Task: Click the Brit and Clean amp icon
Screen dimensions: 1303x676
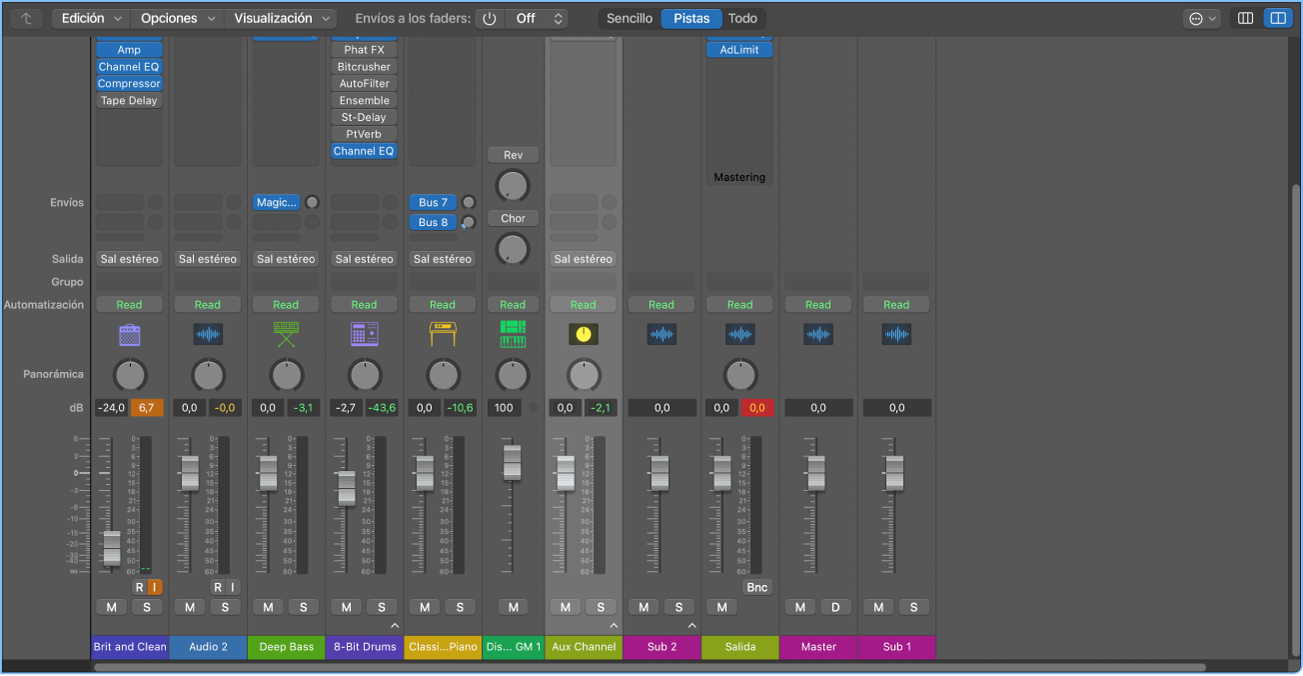Action: tap(129, 334)
